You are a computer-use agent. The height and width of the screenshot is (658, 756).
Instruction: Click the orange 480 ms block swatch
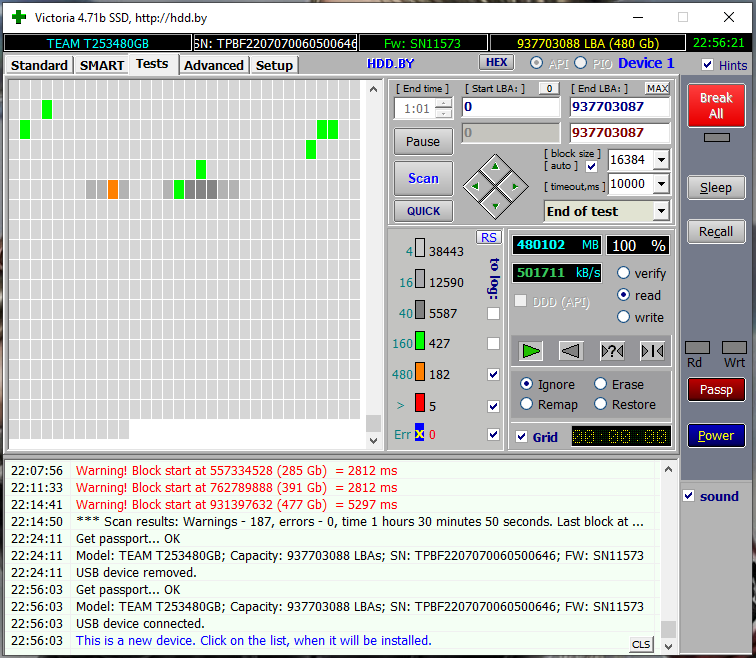pos(419,372)
